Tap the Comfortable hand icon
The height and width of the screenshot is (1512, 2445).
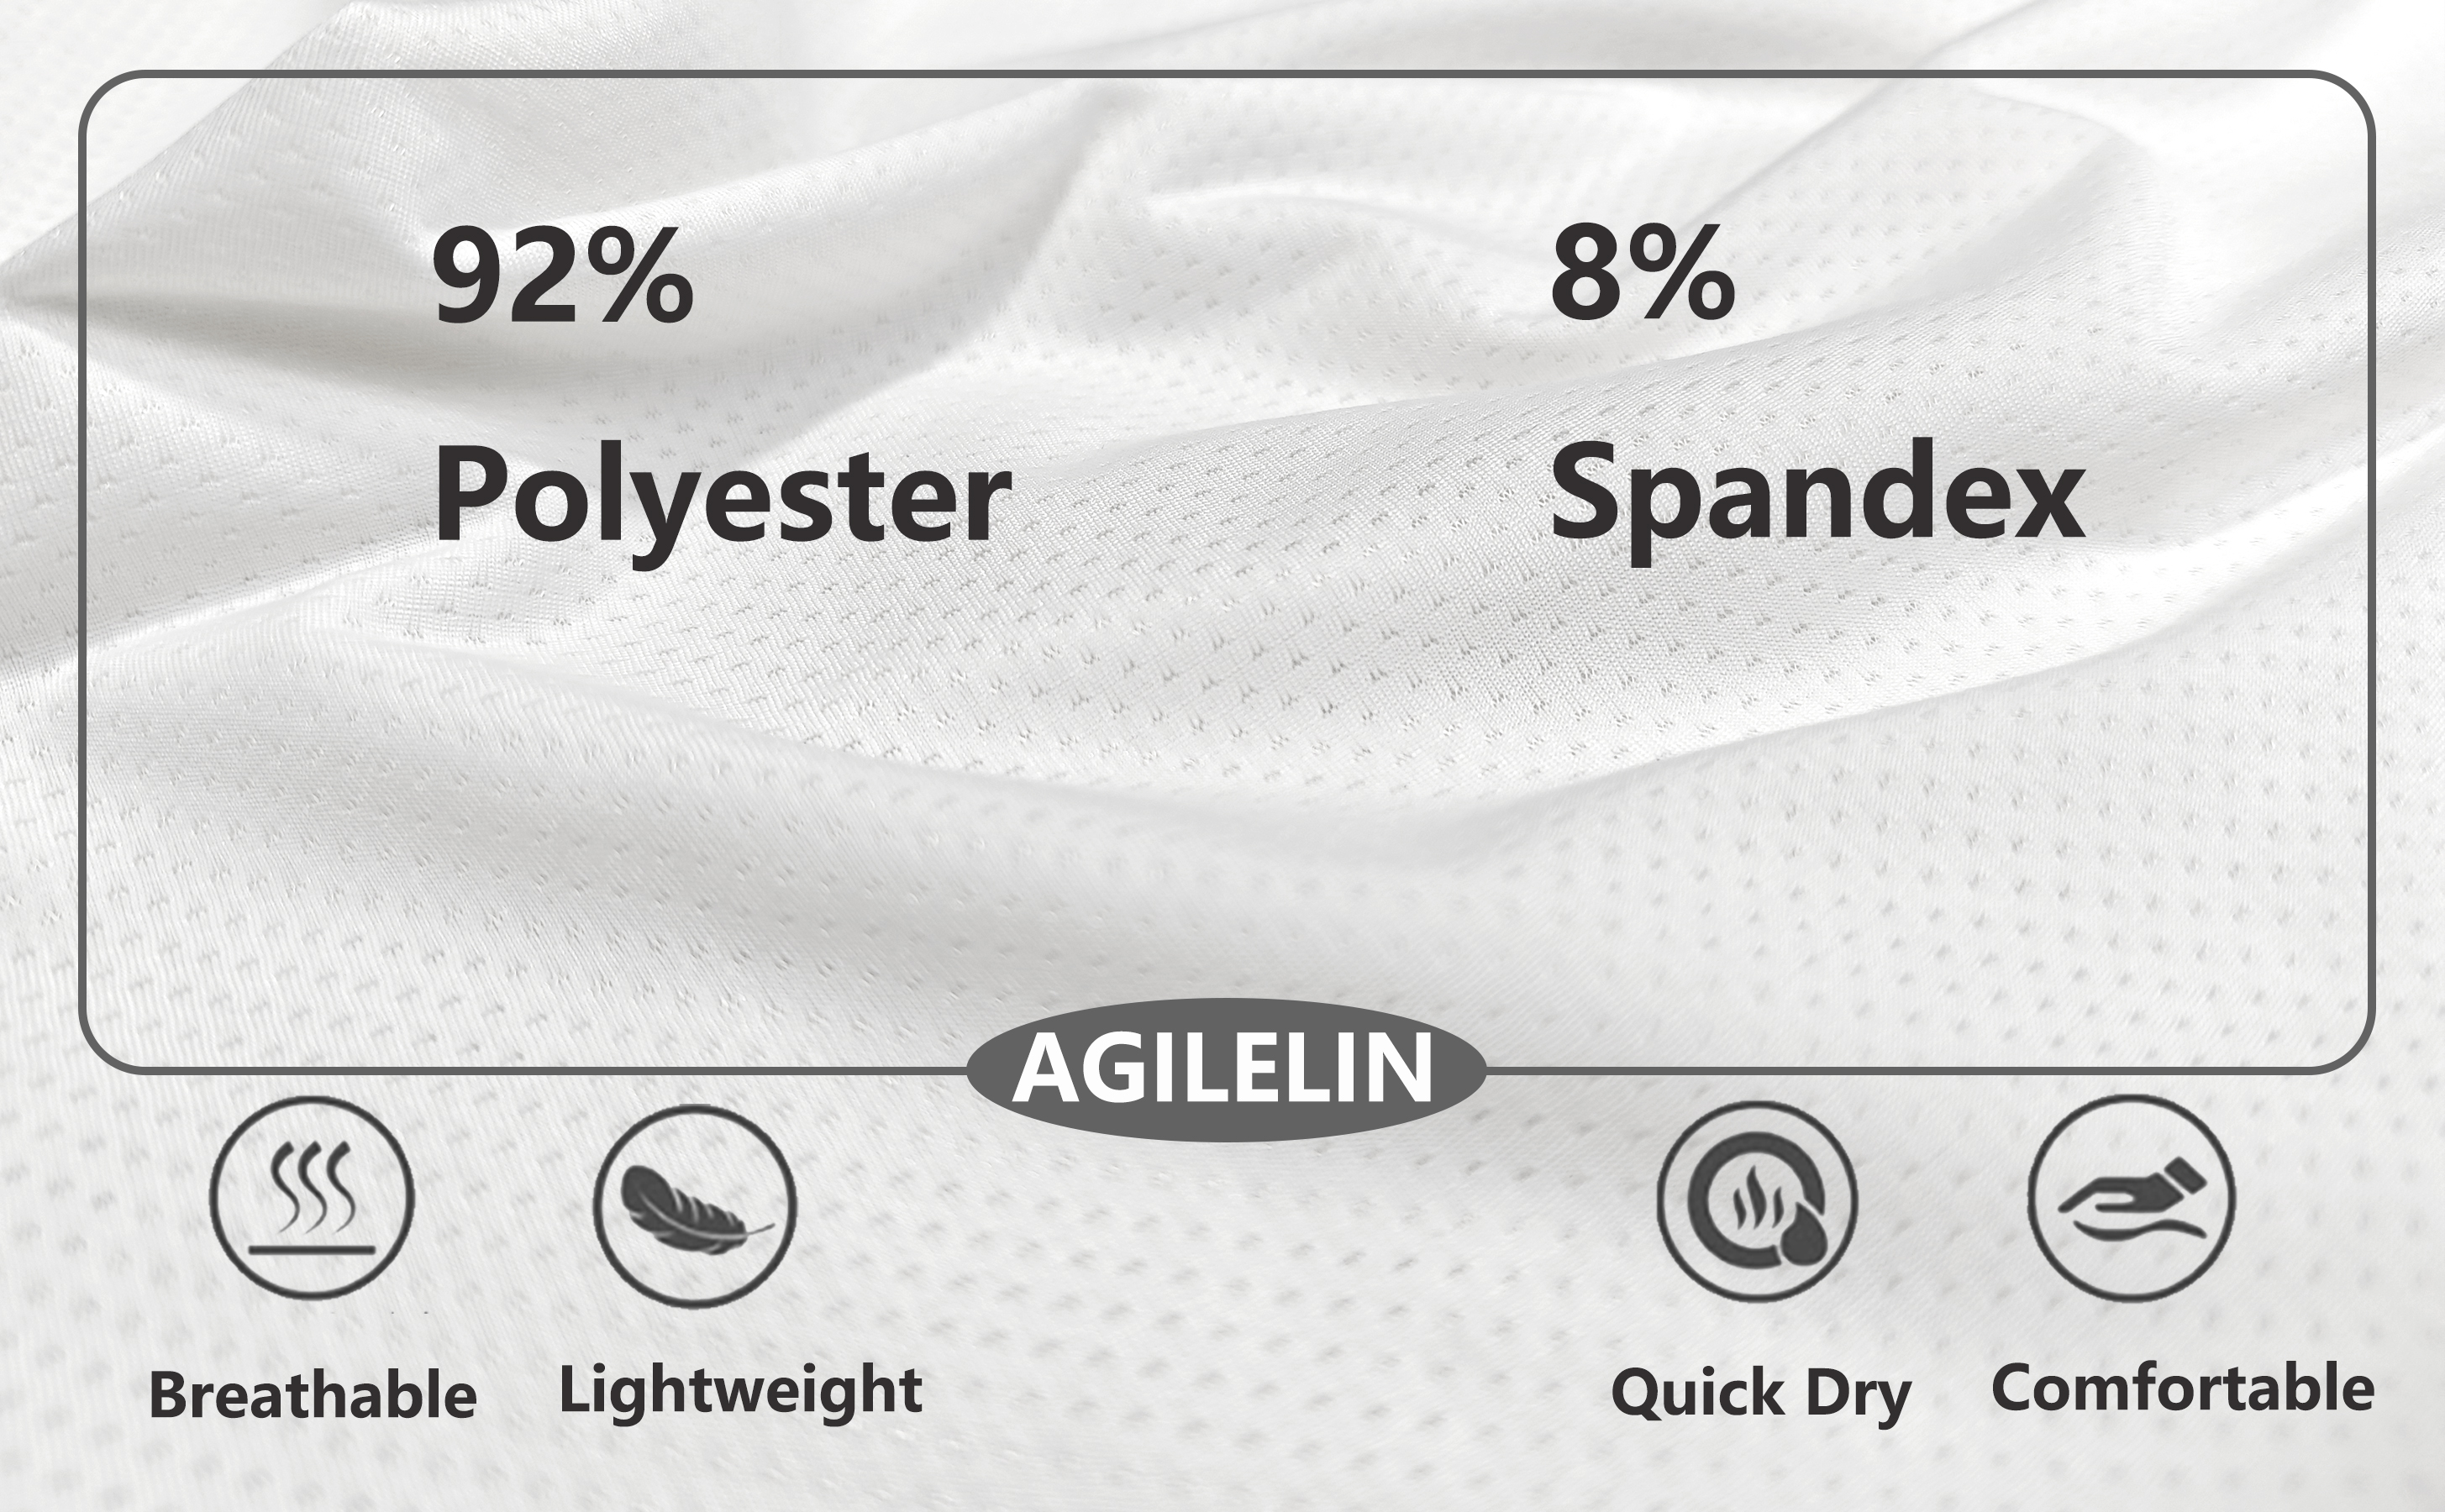coord(2132,1198)
